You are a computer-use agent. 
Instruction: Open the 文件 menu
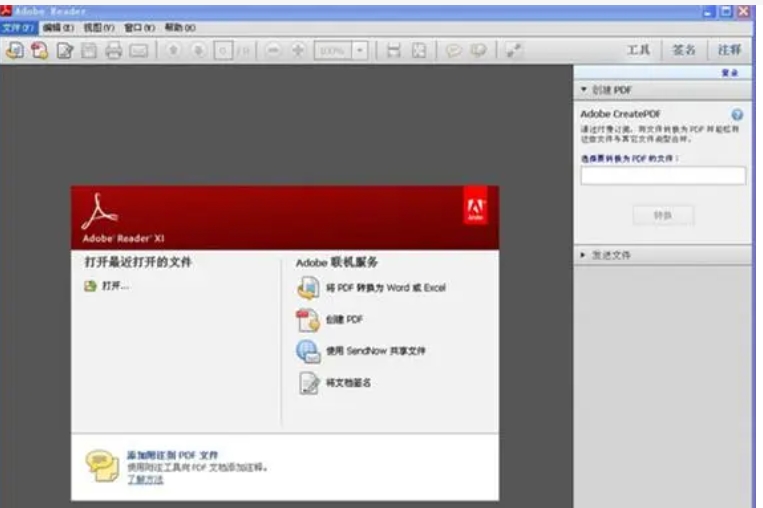click(18, 28)
